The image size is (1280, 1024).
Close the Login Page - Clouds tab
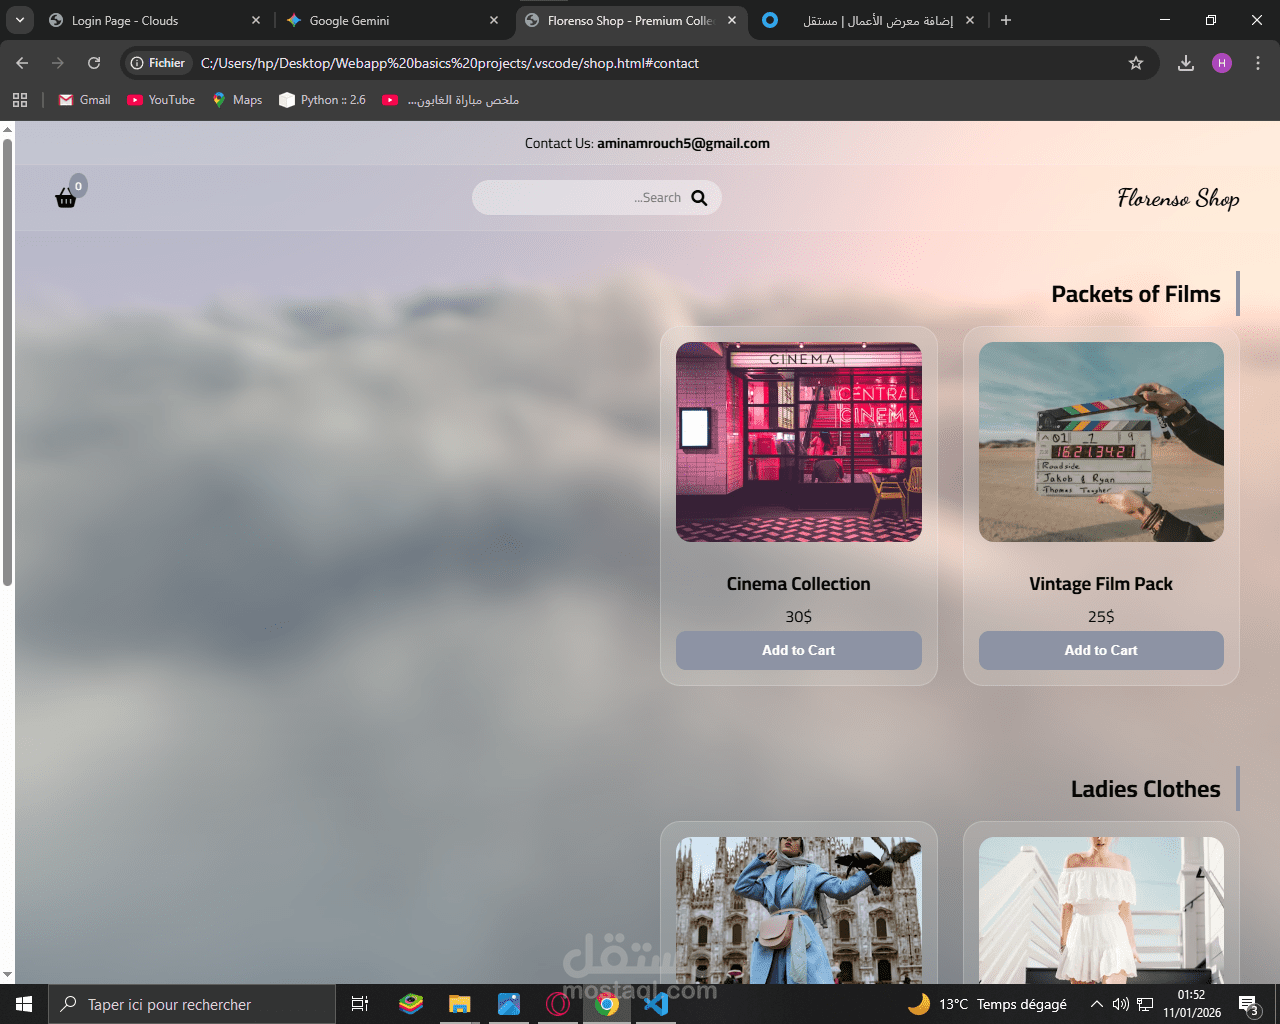pos(256,20)
